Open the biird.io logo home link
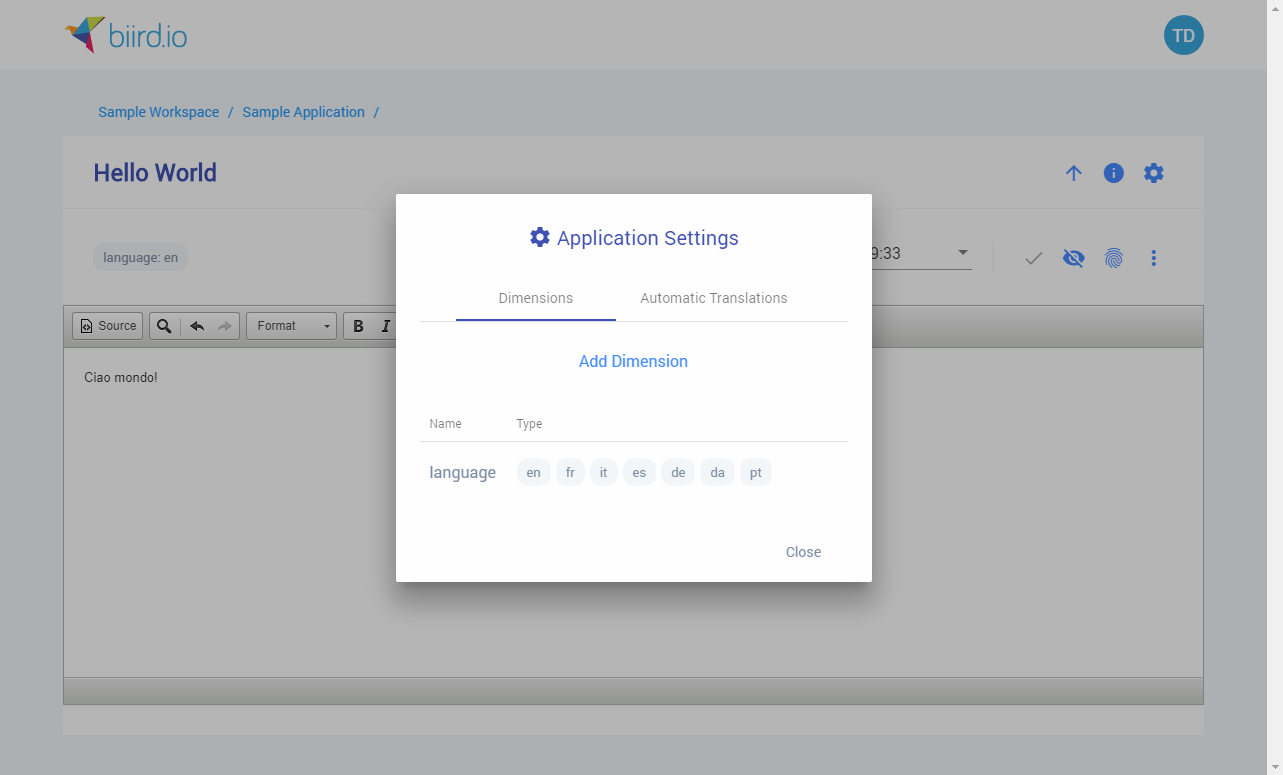This screenshot has height=775, width=1283. click(x=126, y=36)
